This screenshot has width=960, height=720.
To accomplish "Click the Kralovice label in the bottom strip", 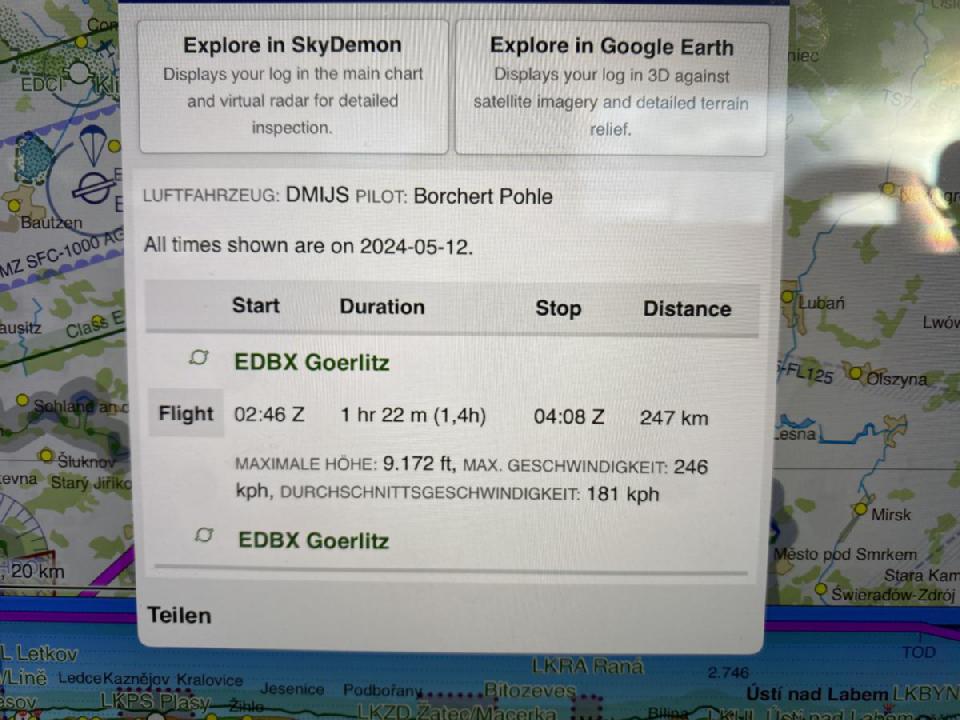I will pyautogui.click(x=210, y=680).
